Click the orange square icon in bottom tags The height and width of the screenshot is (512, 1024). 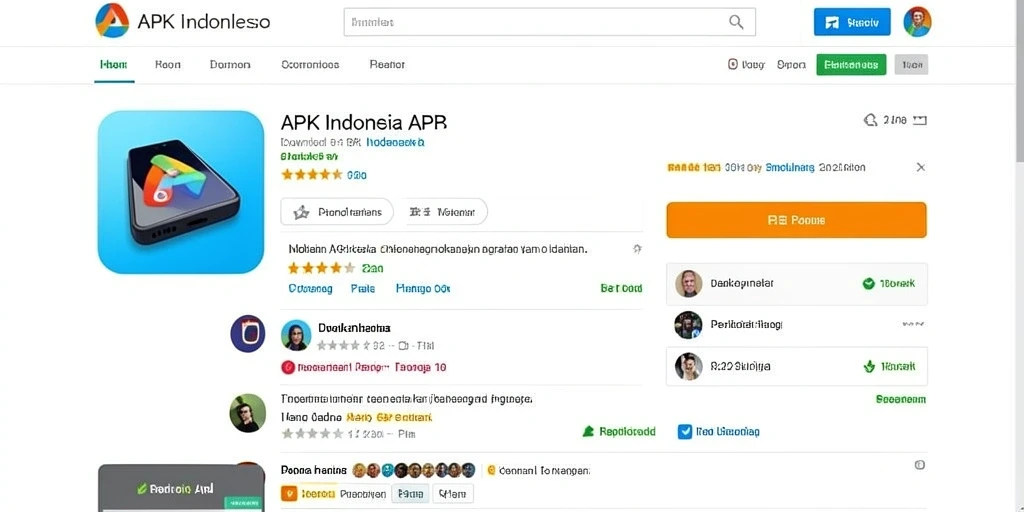pos(291,493)
